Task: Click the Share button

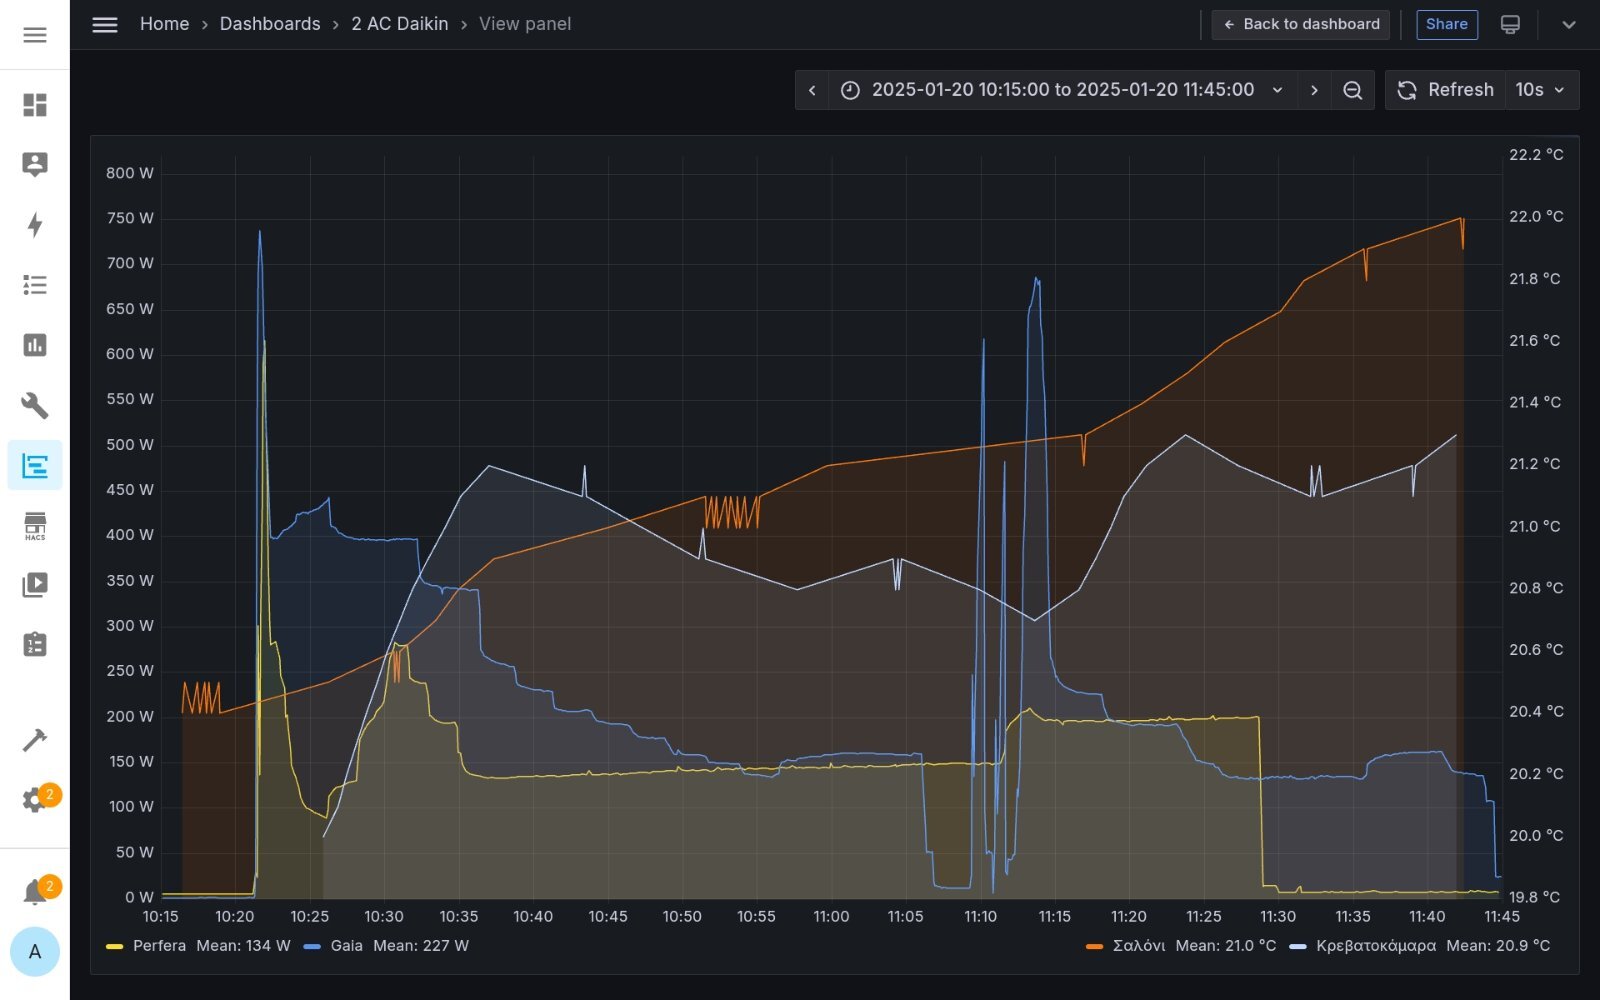Action: click(1447, 24)
